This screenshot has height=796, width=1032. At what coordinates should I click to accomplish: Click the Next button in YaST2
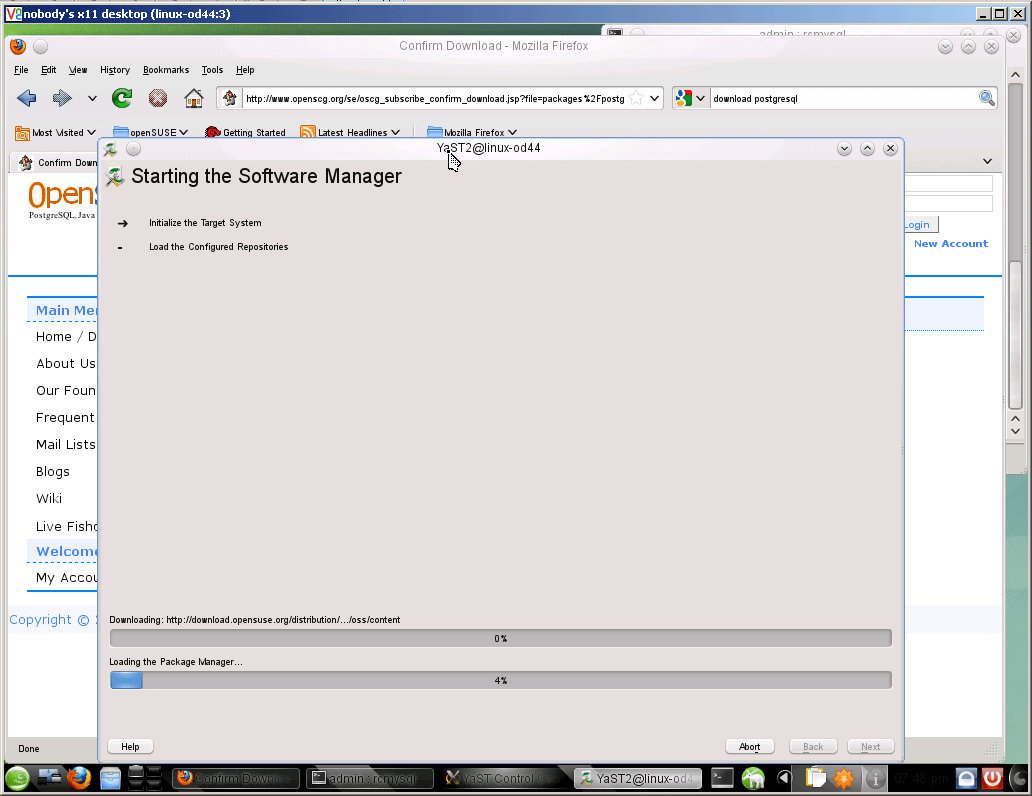click(871, 747)
